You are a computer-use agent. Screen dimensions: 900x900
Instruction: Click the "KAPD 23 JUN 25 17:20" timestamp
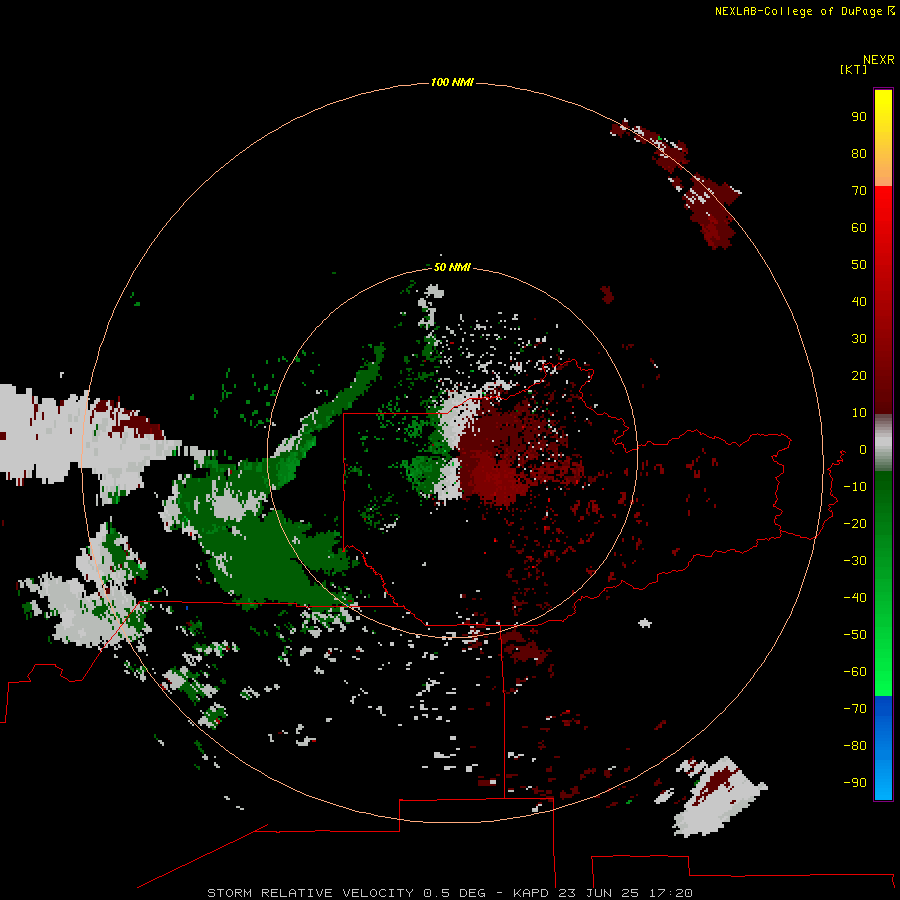tap(603, 893)
